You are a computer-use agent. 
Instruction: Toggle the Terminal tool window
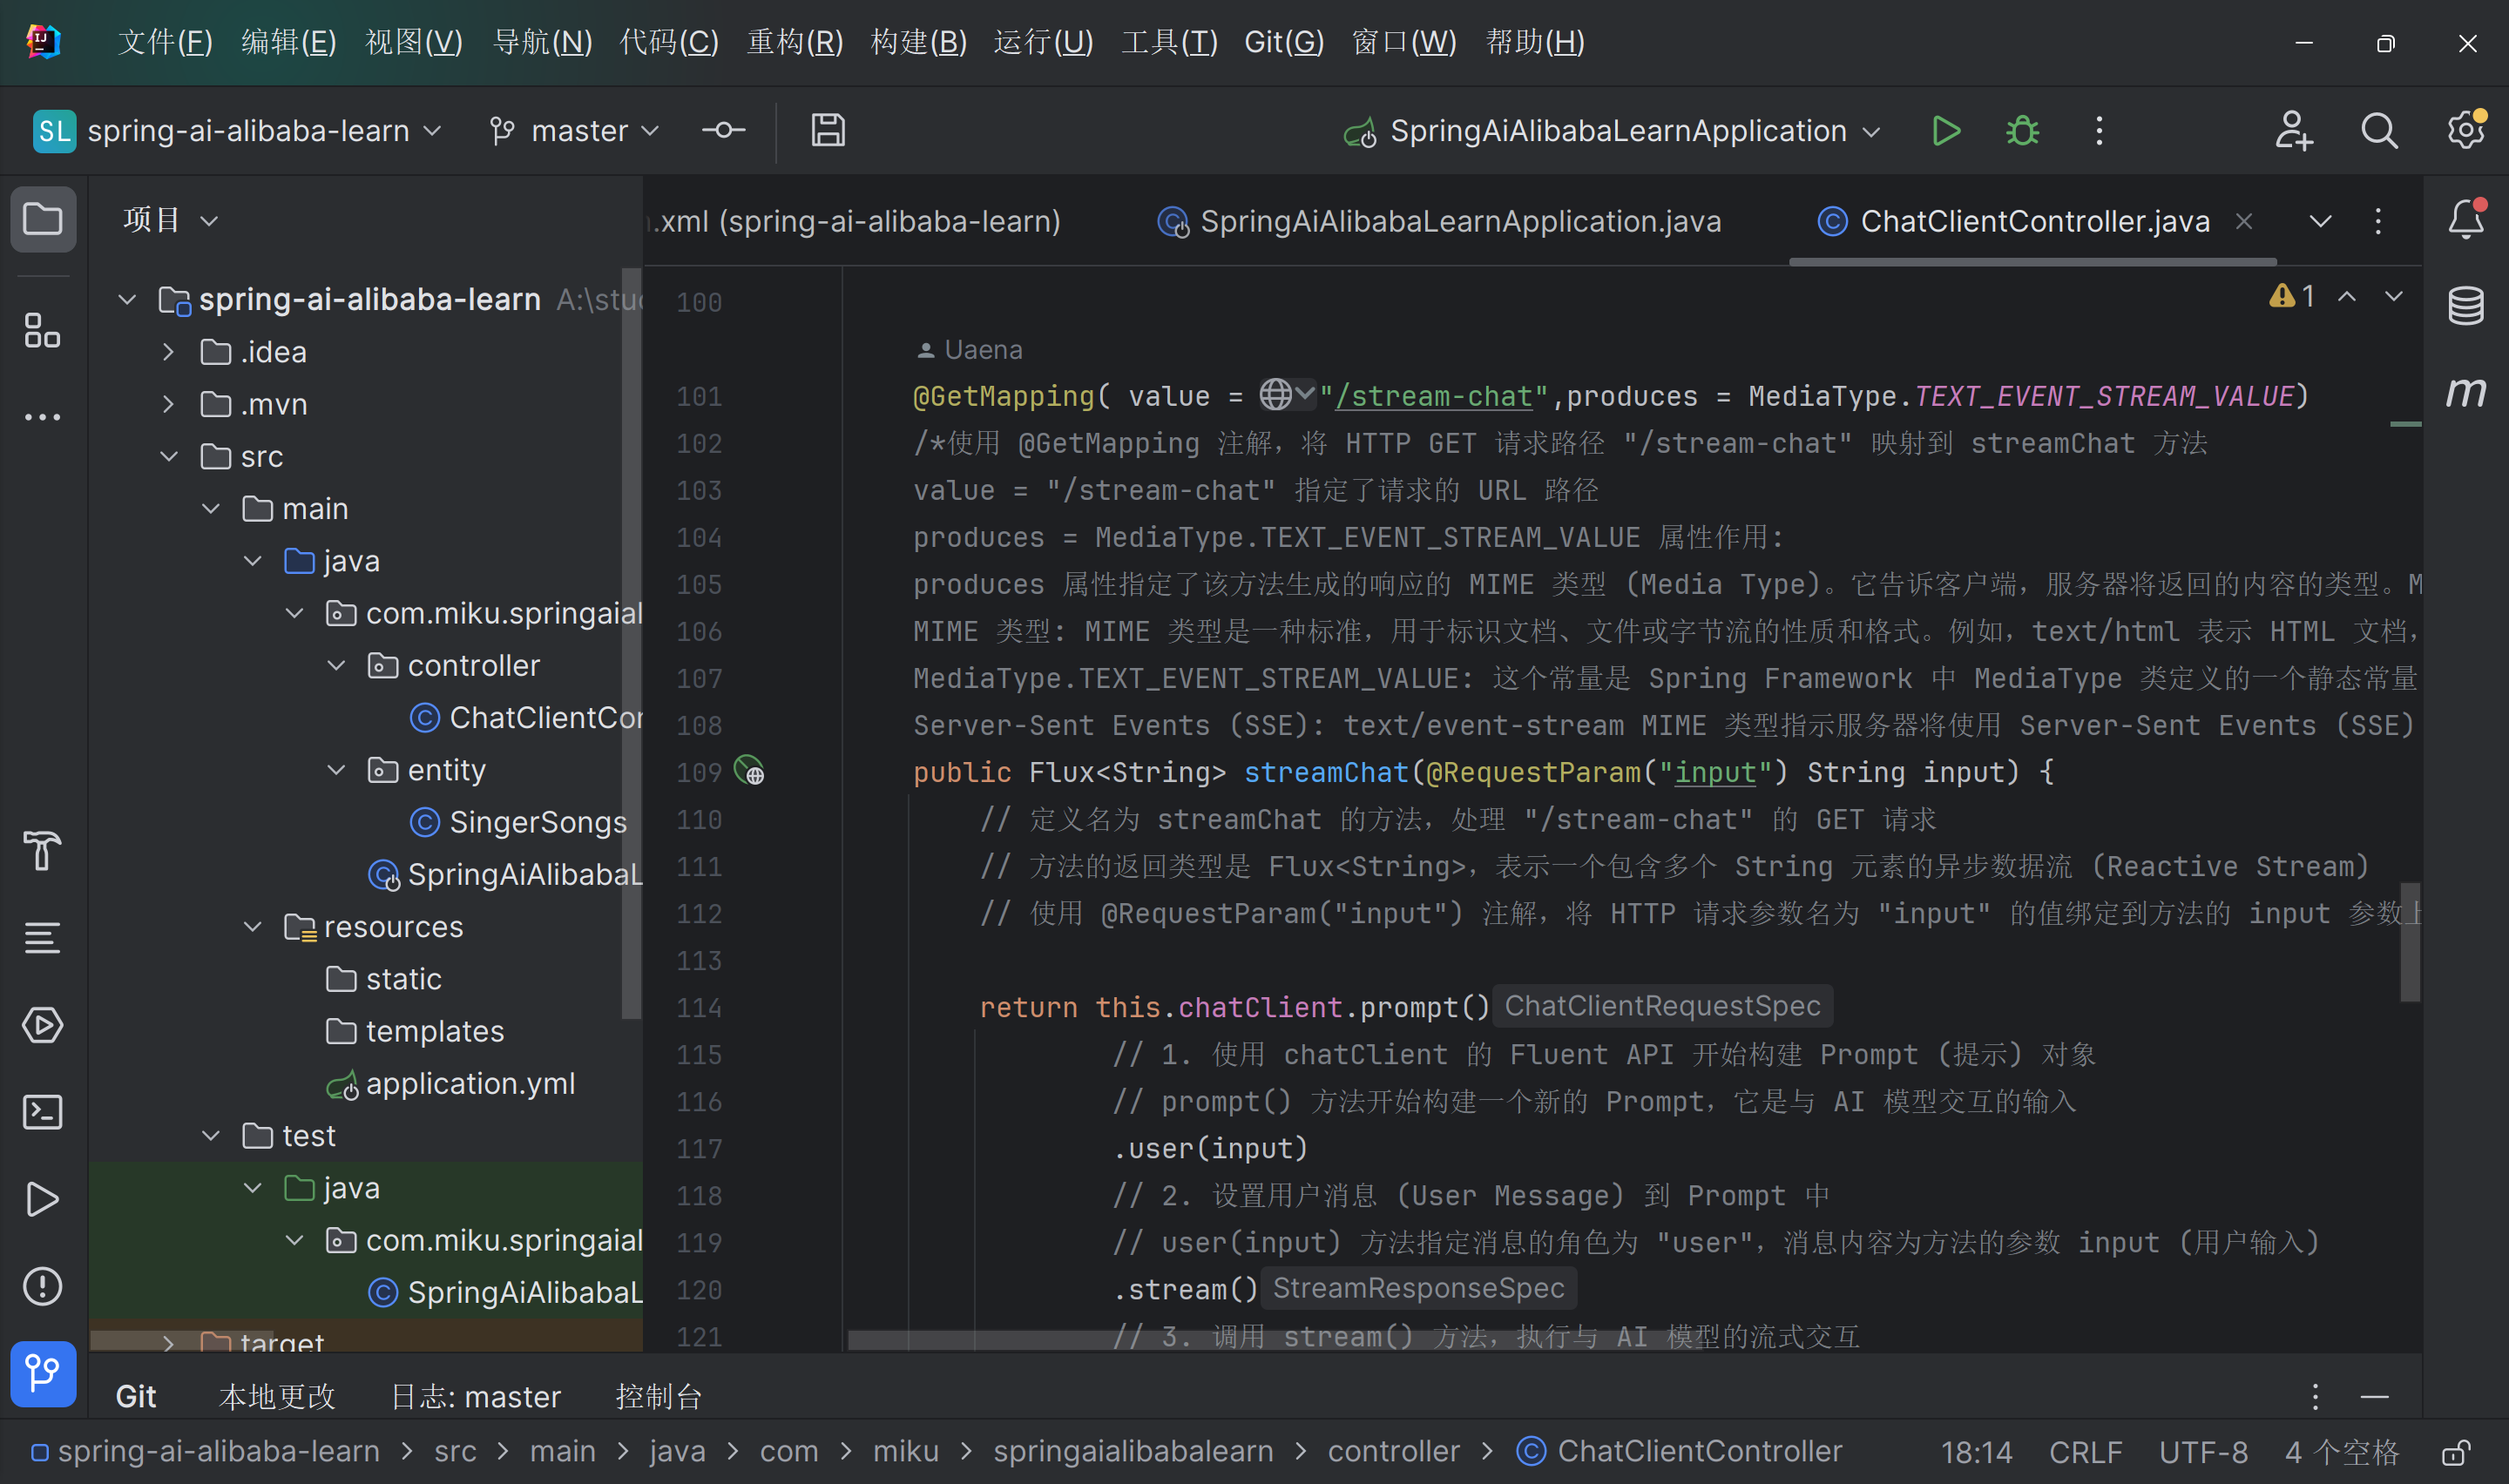42,1111
